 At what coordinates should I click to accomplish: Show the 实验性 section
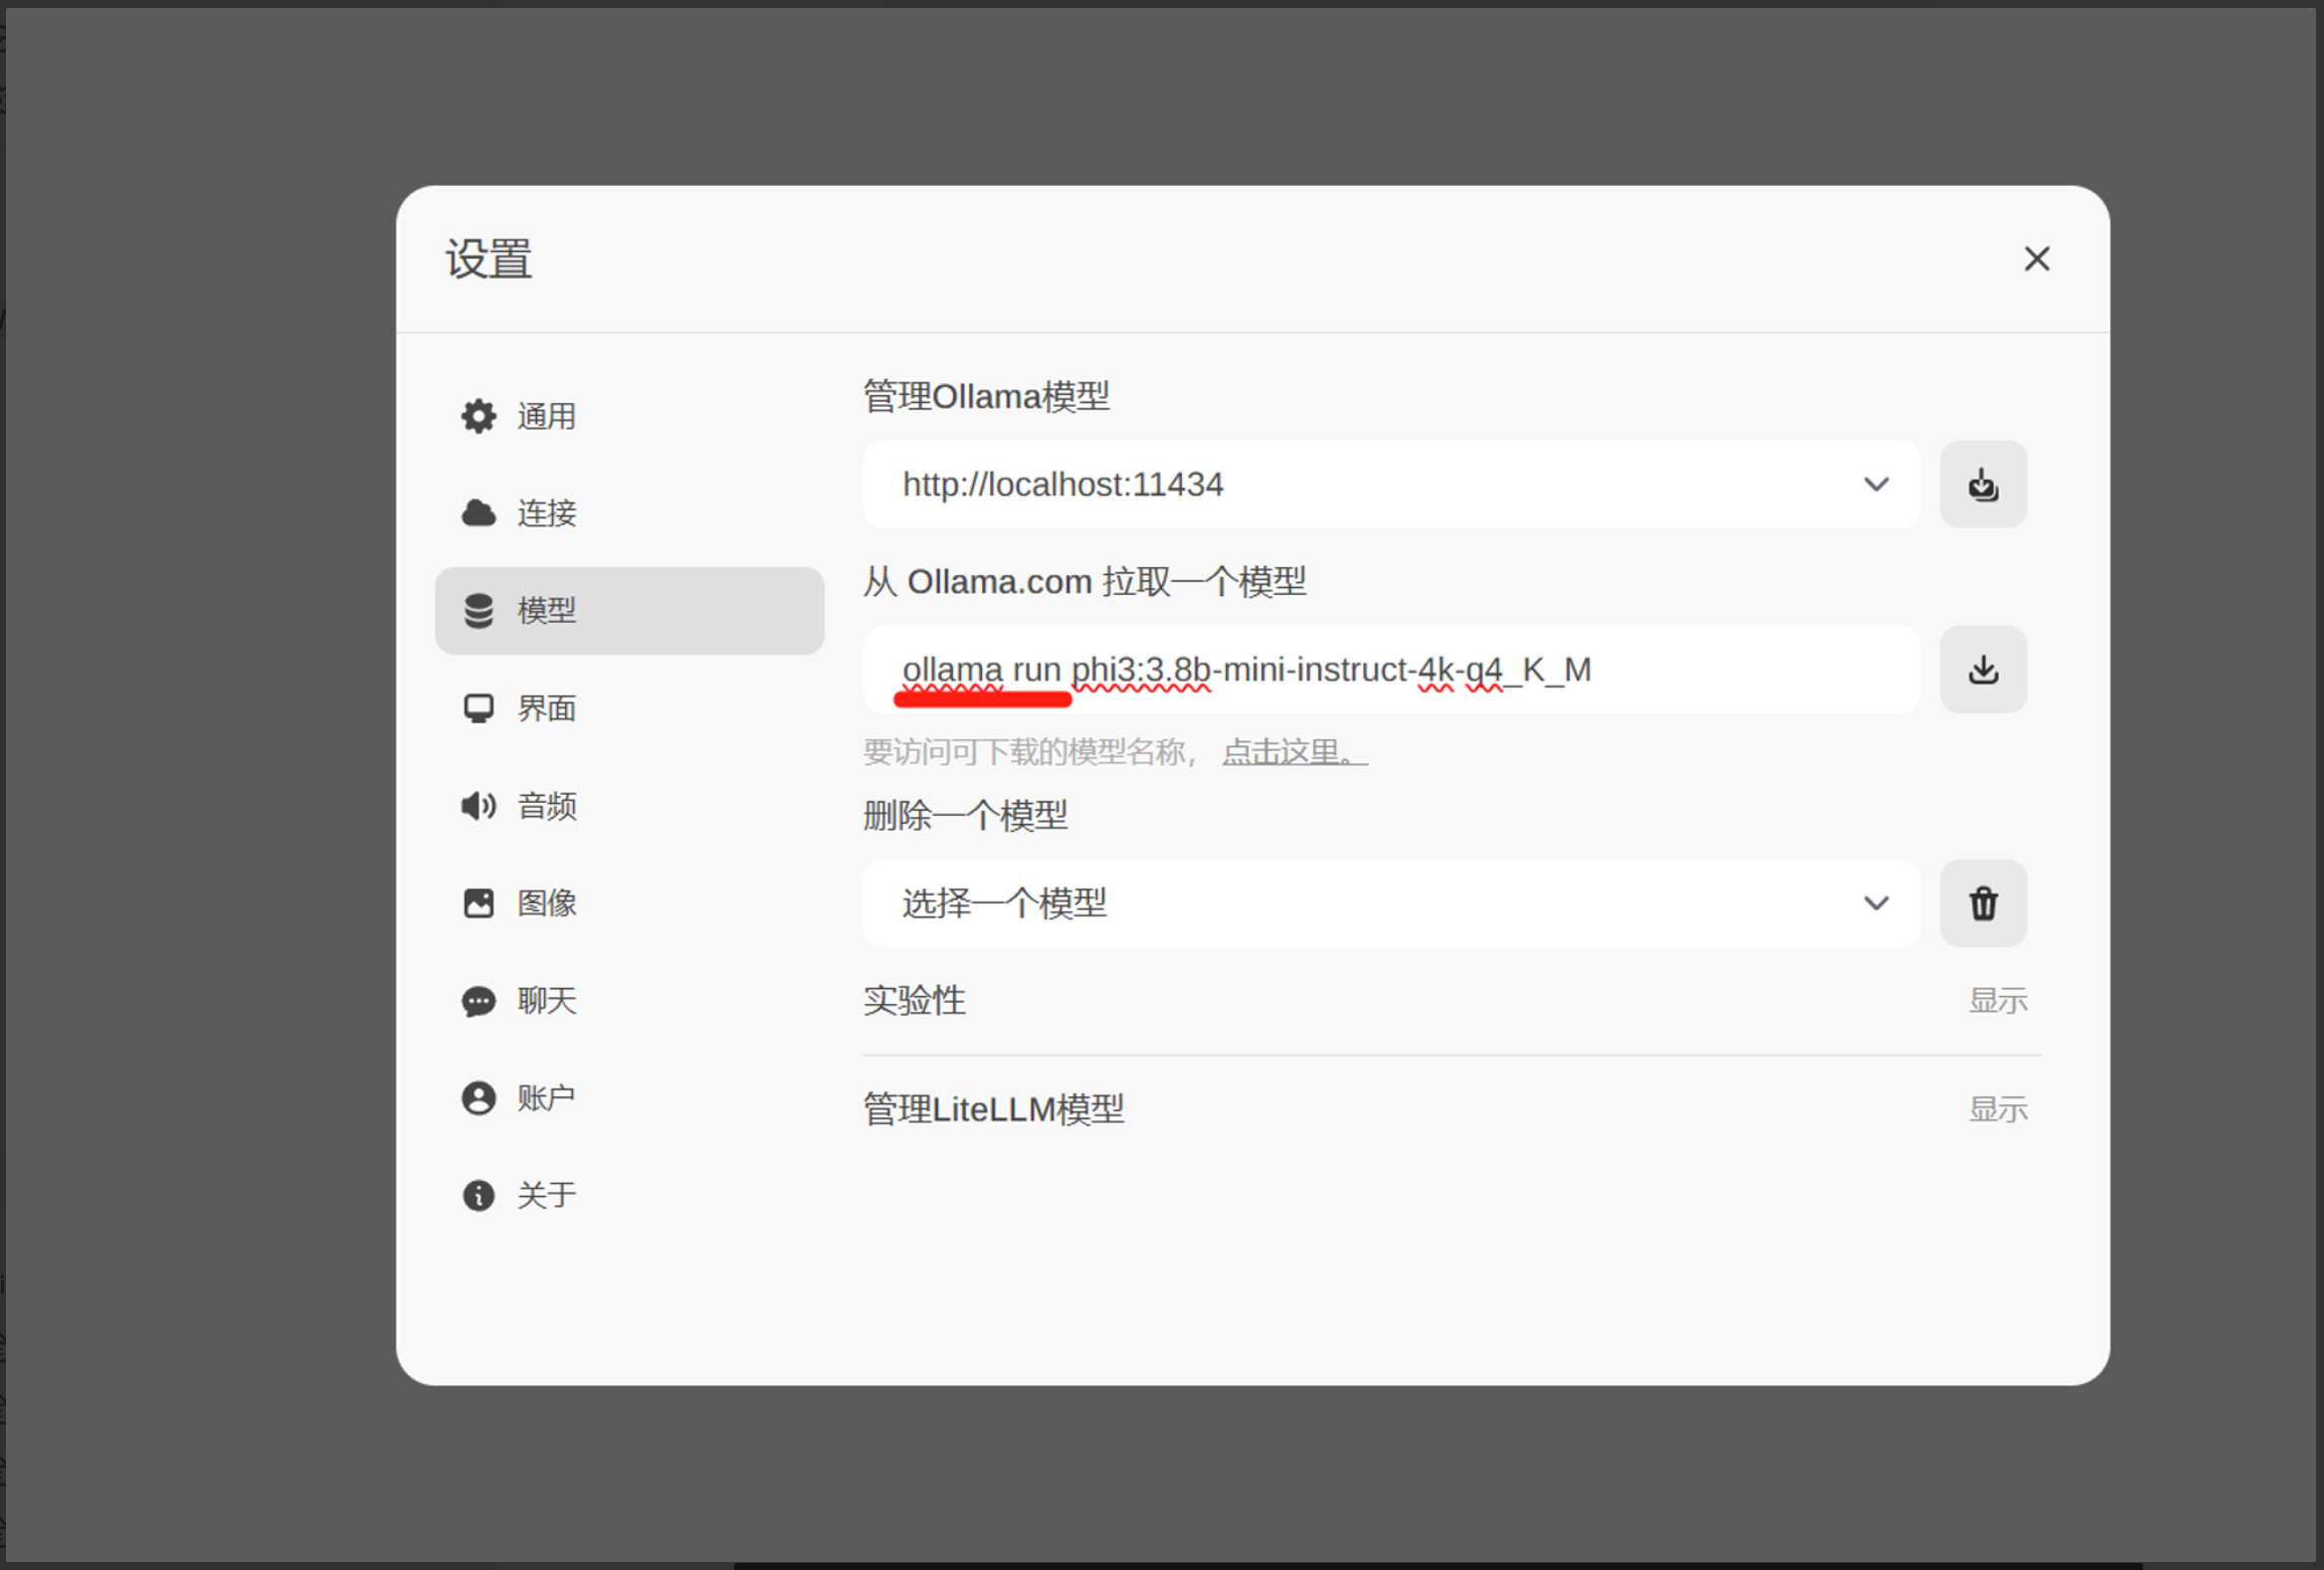(x=1996, y=1000)
